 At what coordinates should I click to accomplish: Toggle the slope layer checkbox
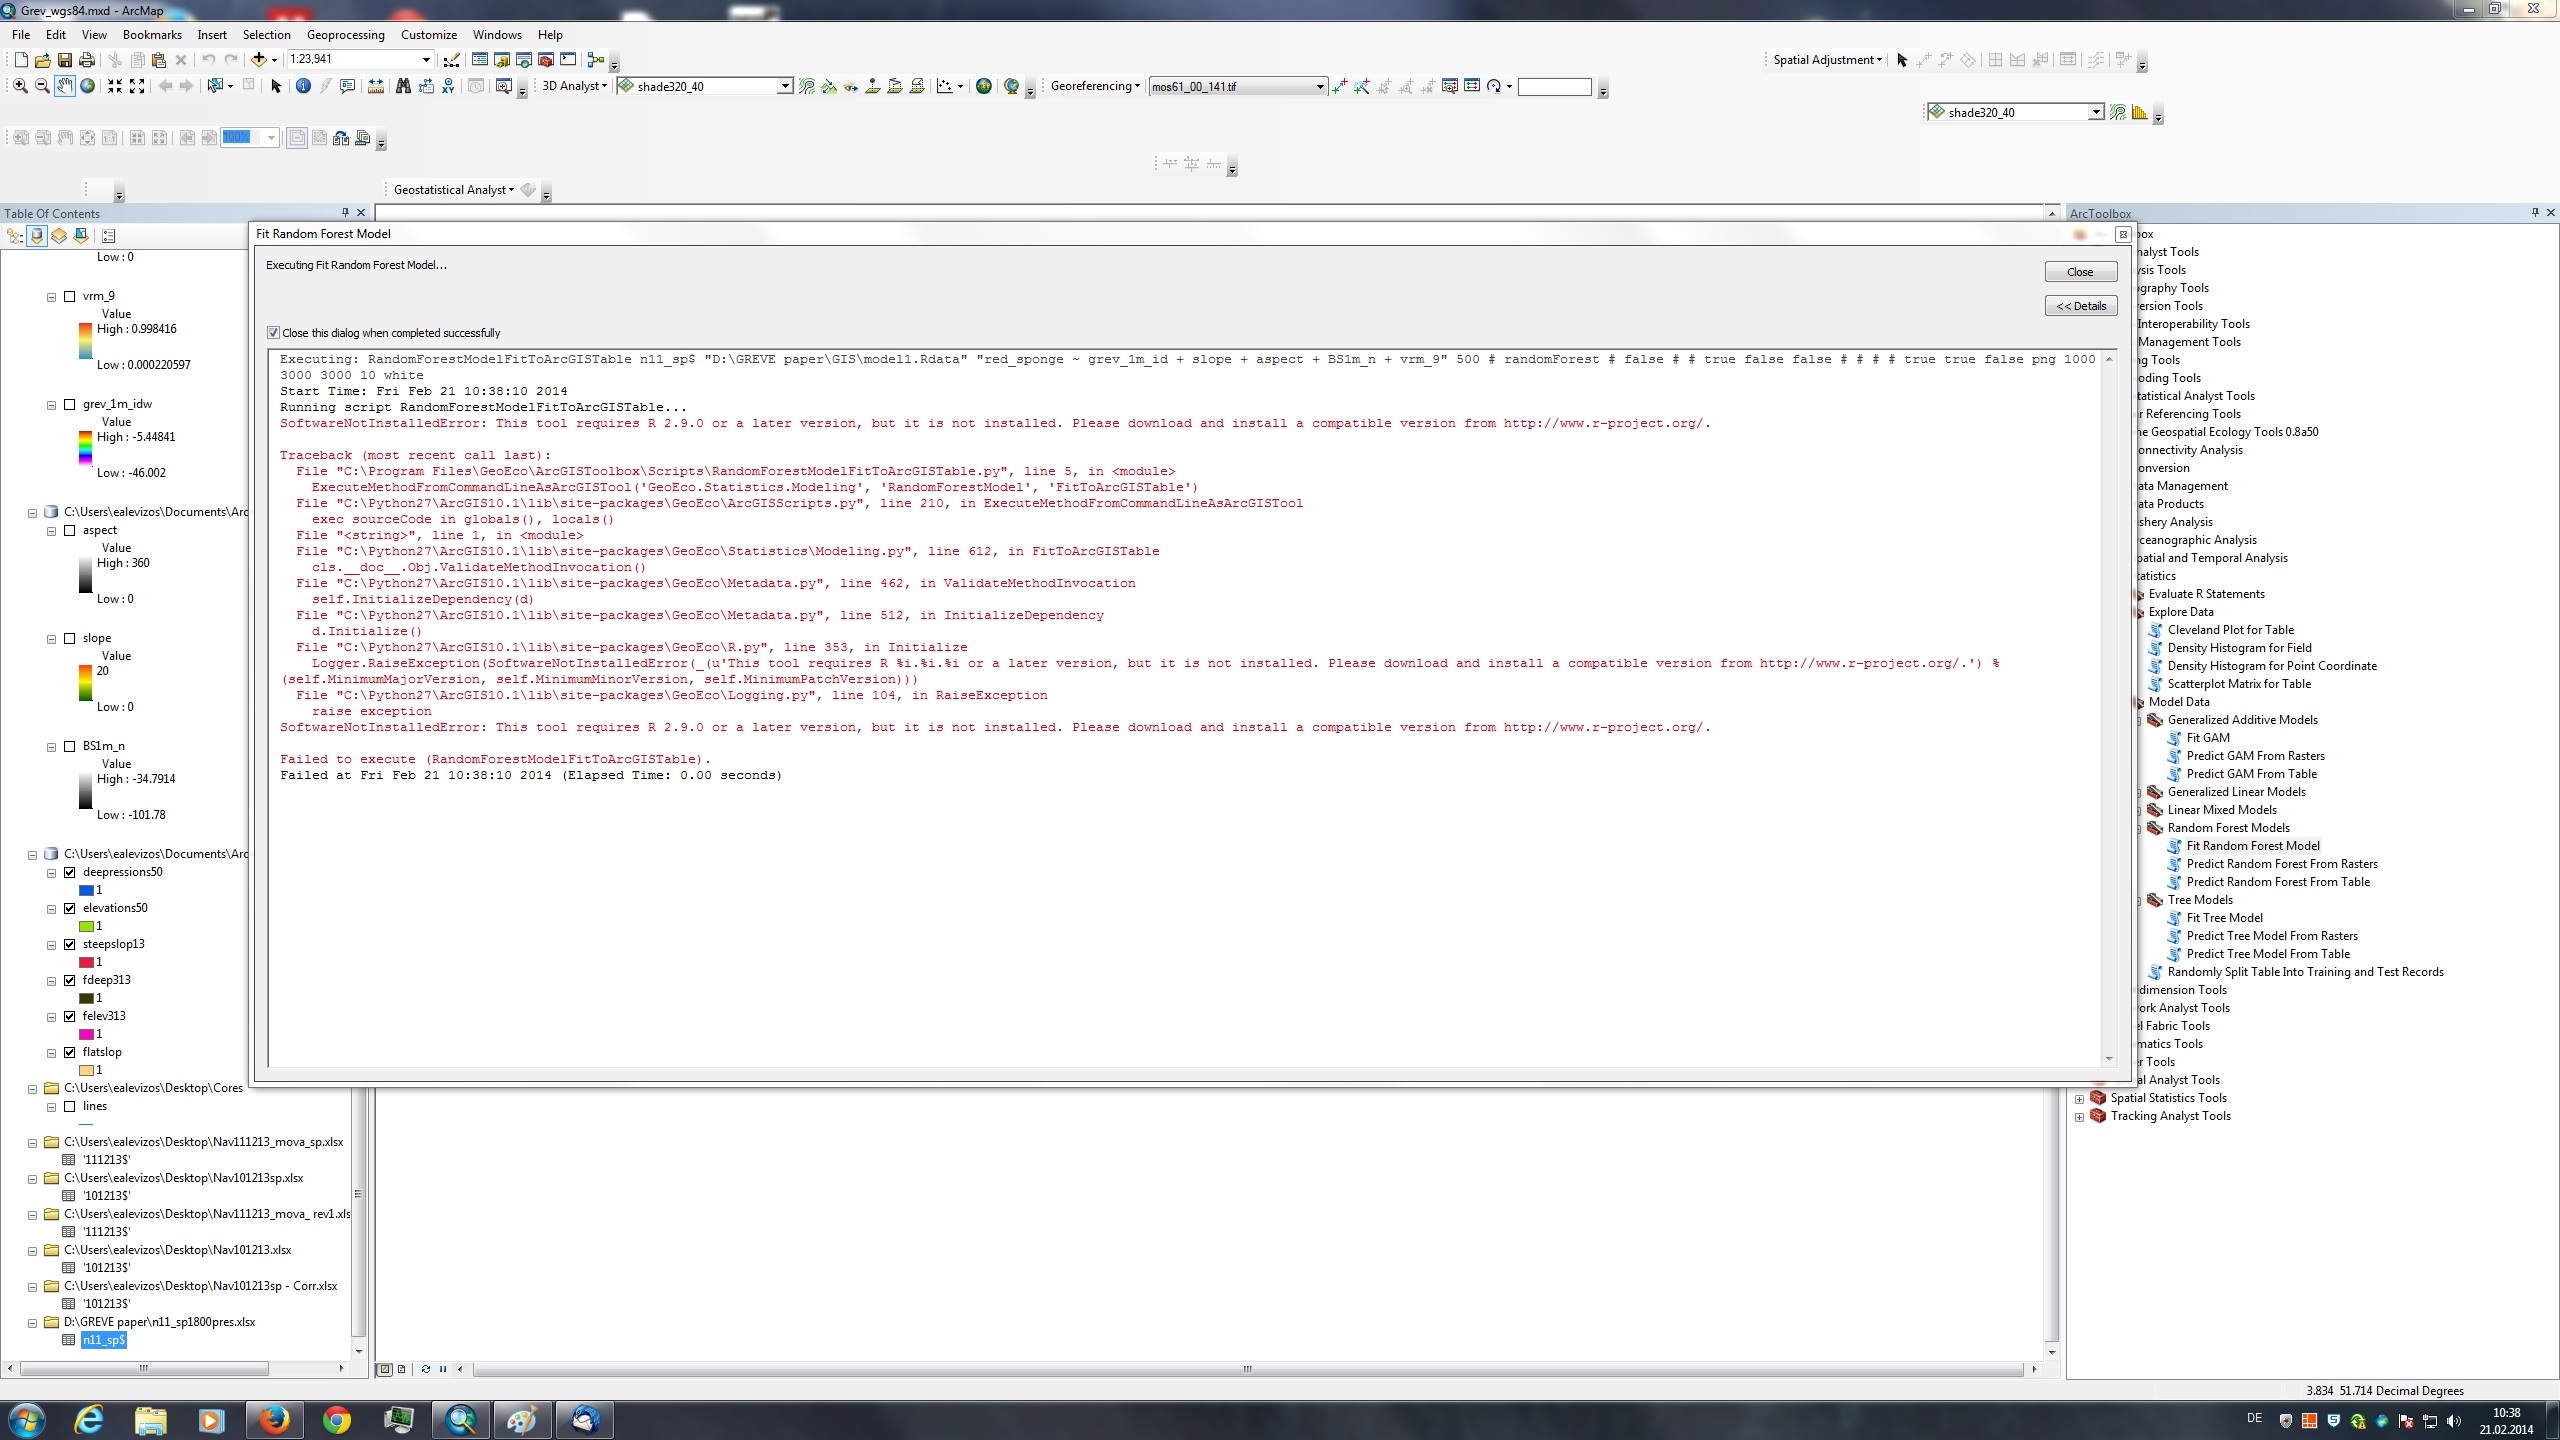coord(69,638)
